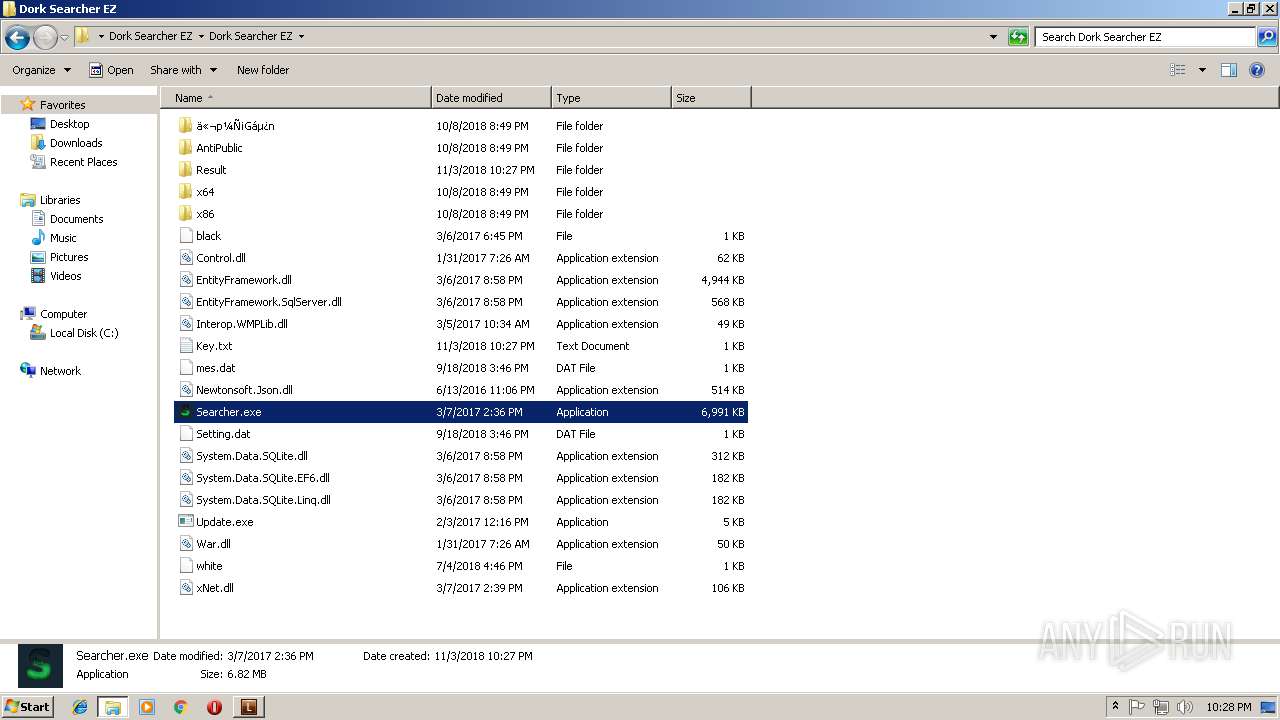The width and height of the screenshot is (1280, 720).
Task: Click the search magnifier icon
Action: point(1267,37)
